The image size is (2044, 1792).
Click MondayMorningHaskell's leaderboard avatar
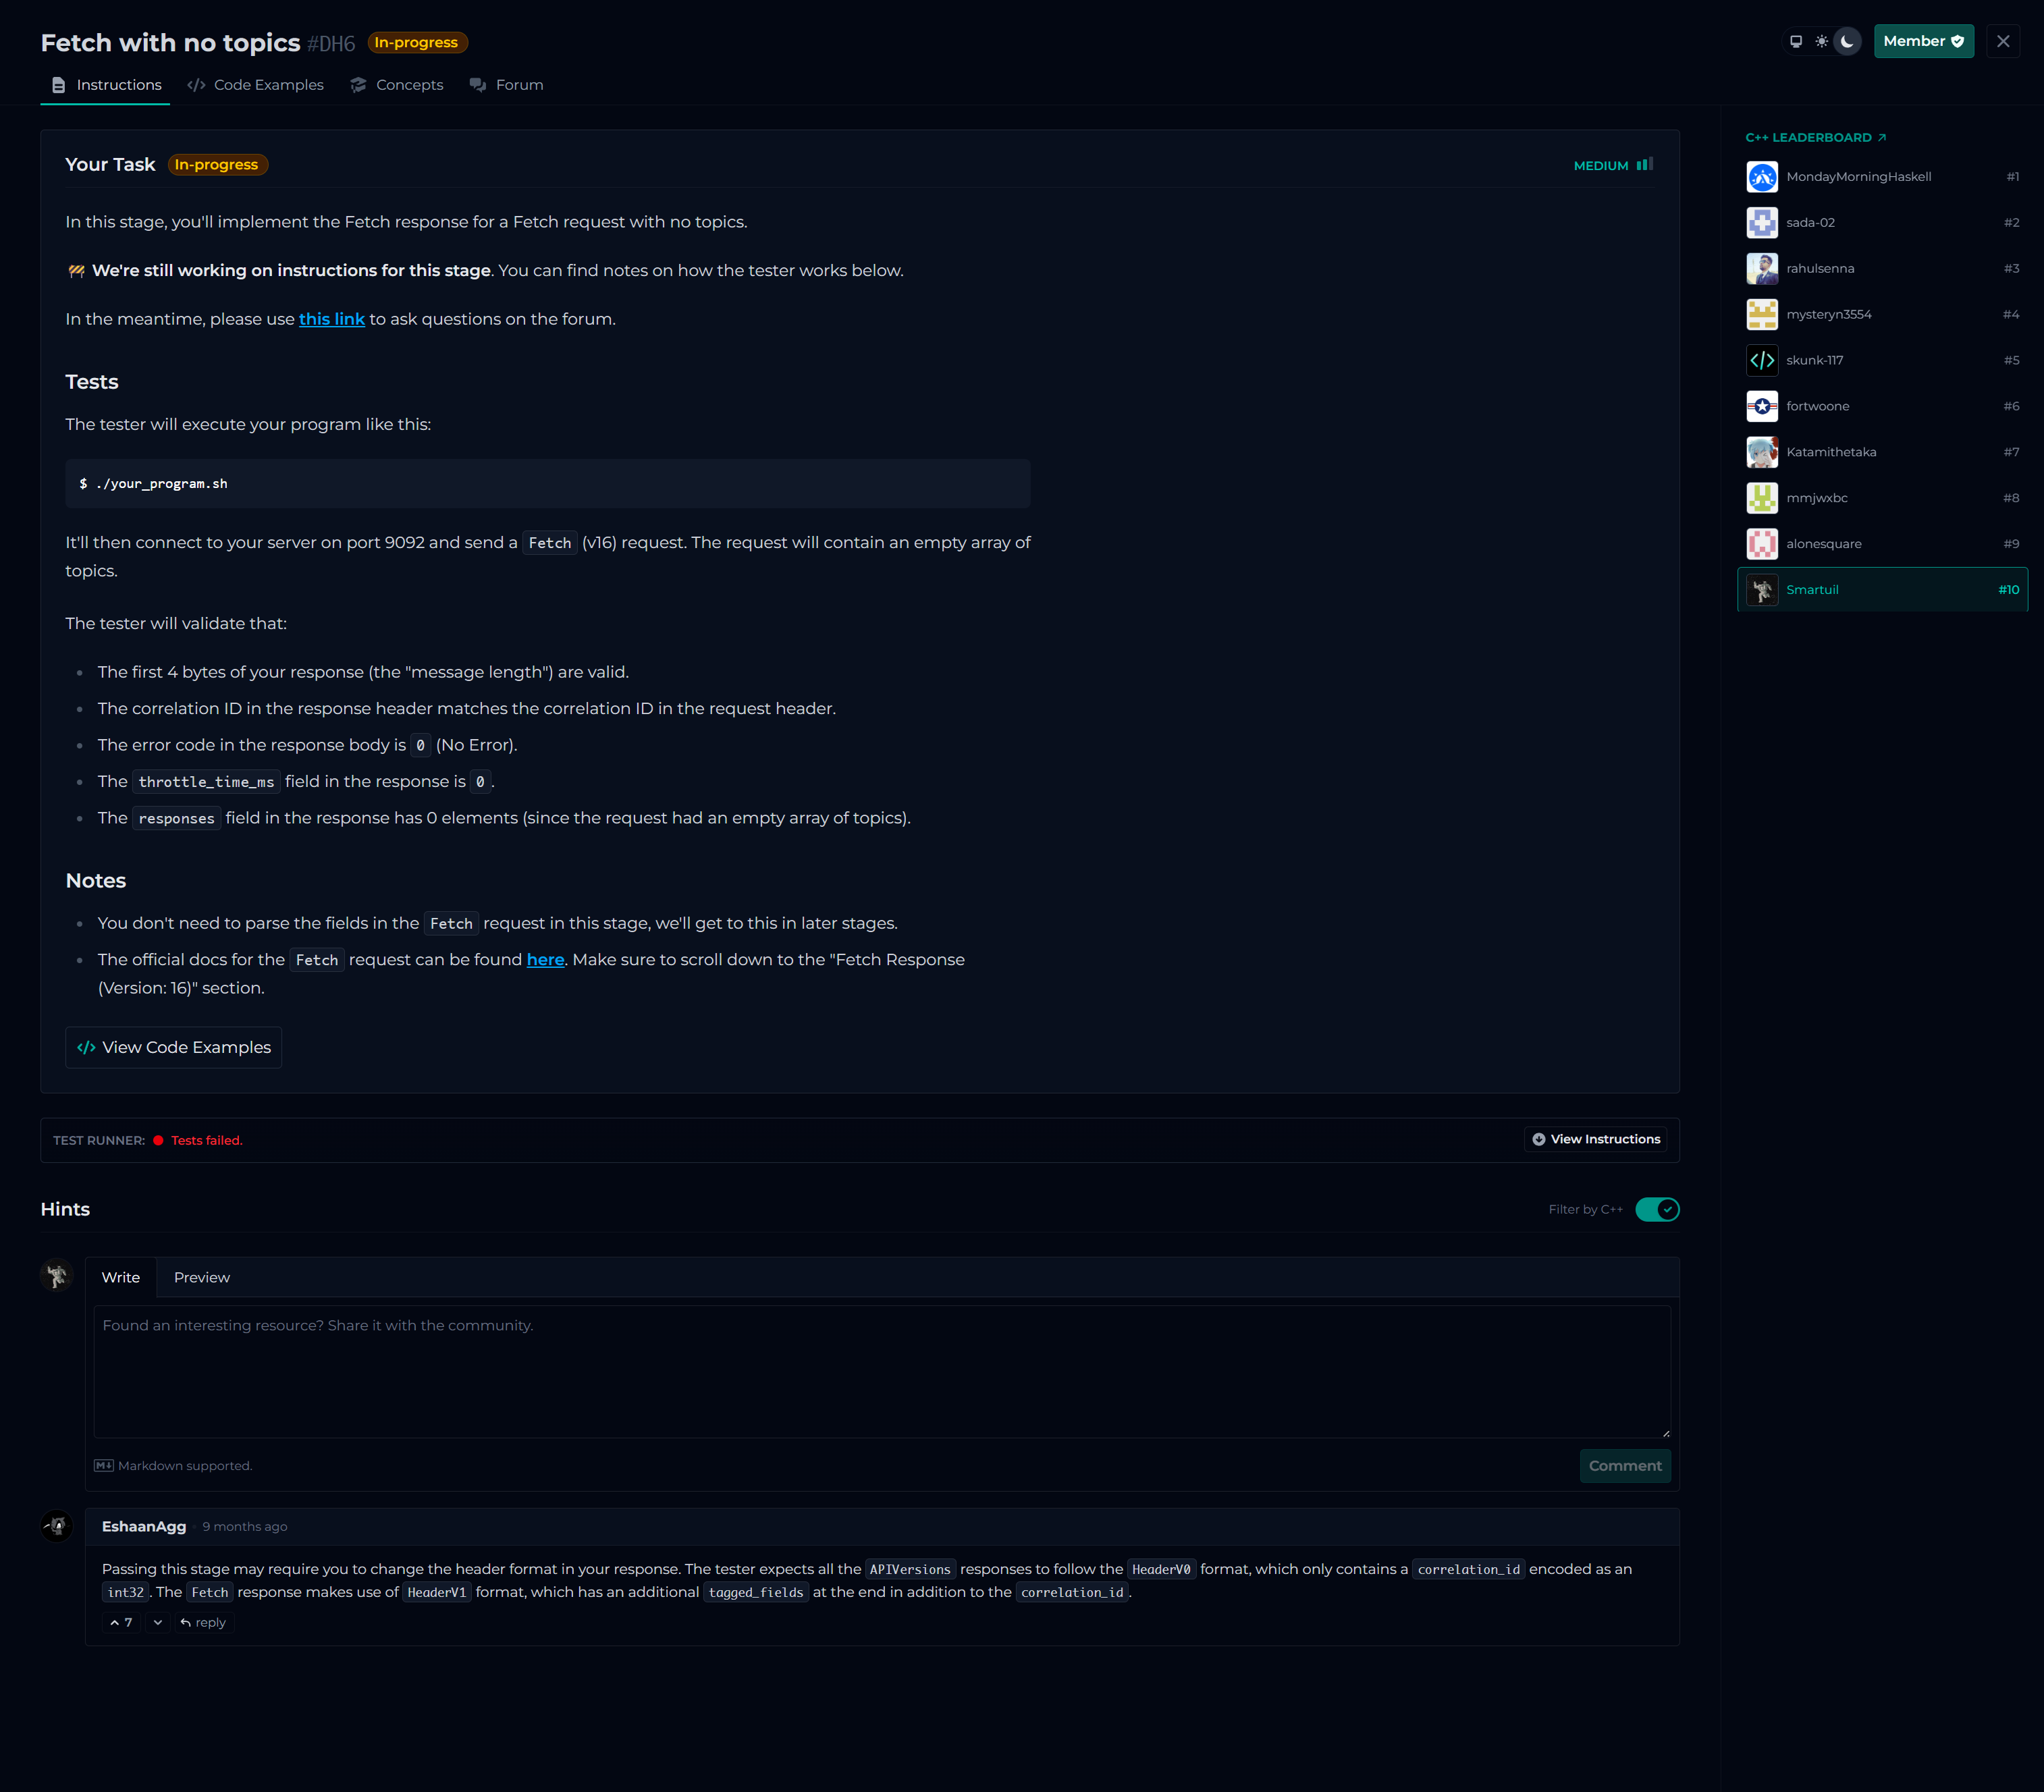coord(1762,177)
